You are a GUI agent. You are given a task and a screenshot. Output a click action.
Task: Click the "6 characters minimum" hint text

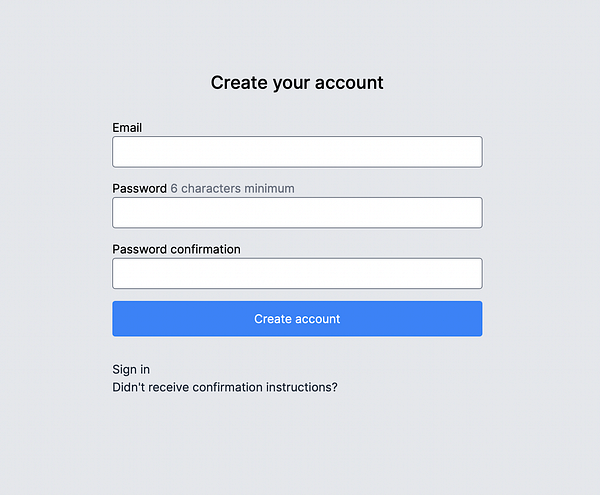[x=232, y=188]
